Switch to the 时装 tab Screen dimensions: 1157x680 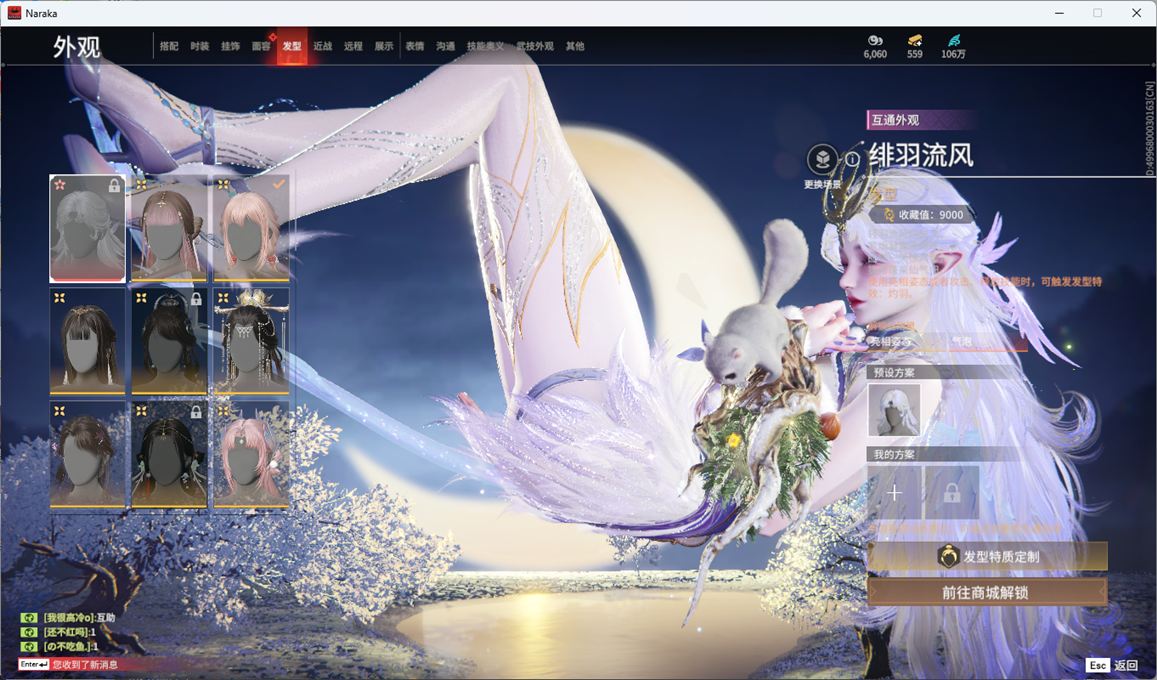coord(200,46)
